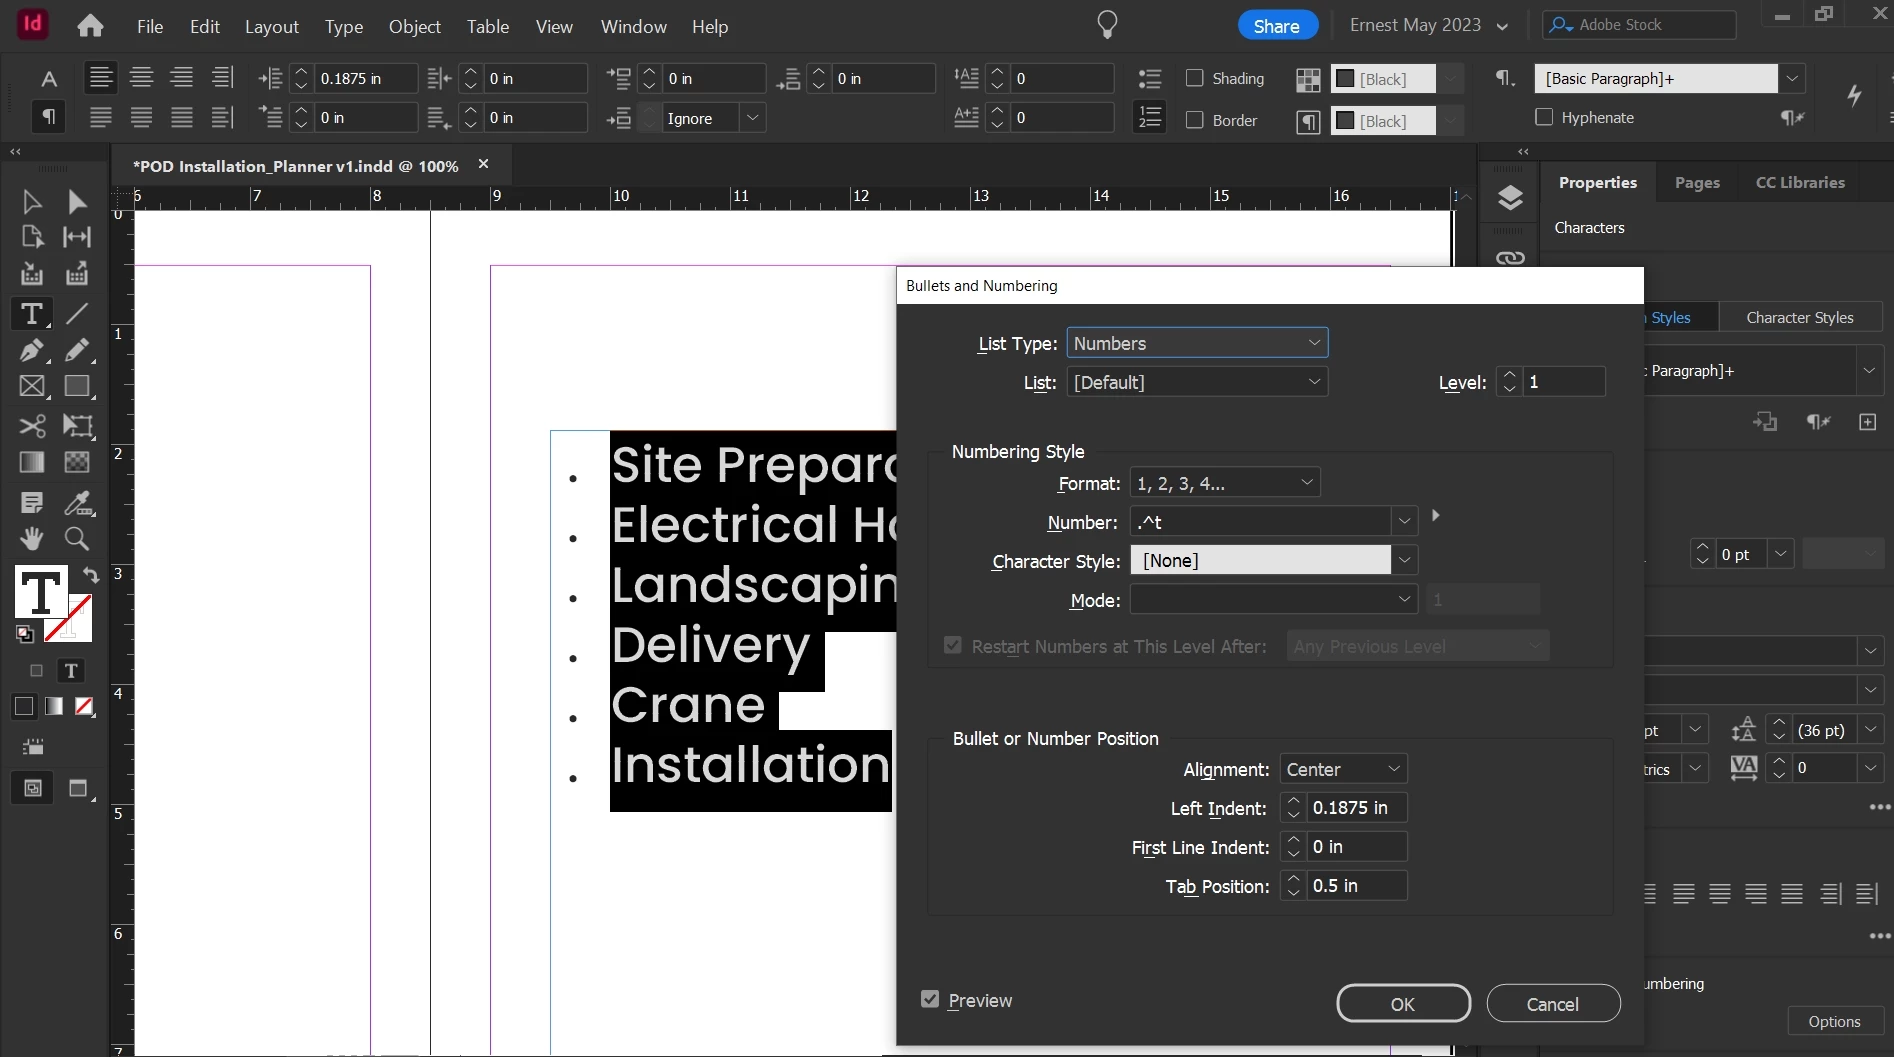Toggle the Preview checkbox
Image resolution: width=1894 pixels, height=1057 pixels.
(930, 999)
